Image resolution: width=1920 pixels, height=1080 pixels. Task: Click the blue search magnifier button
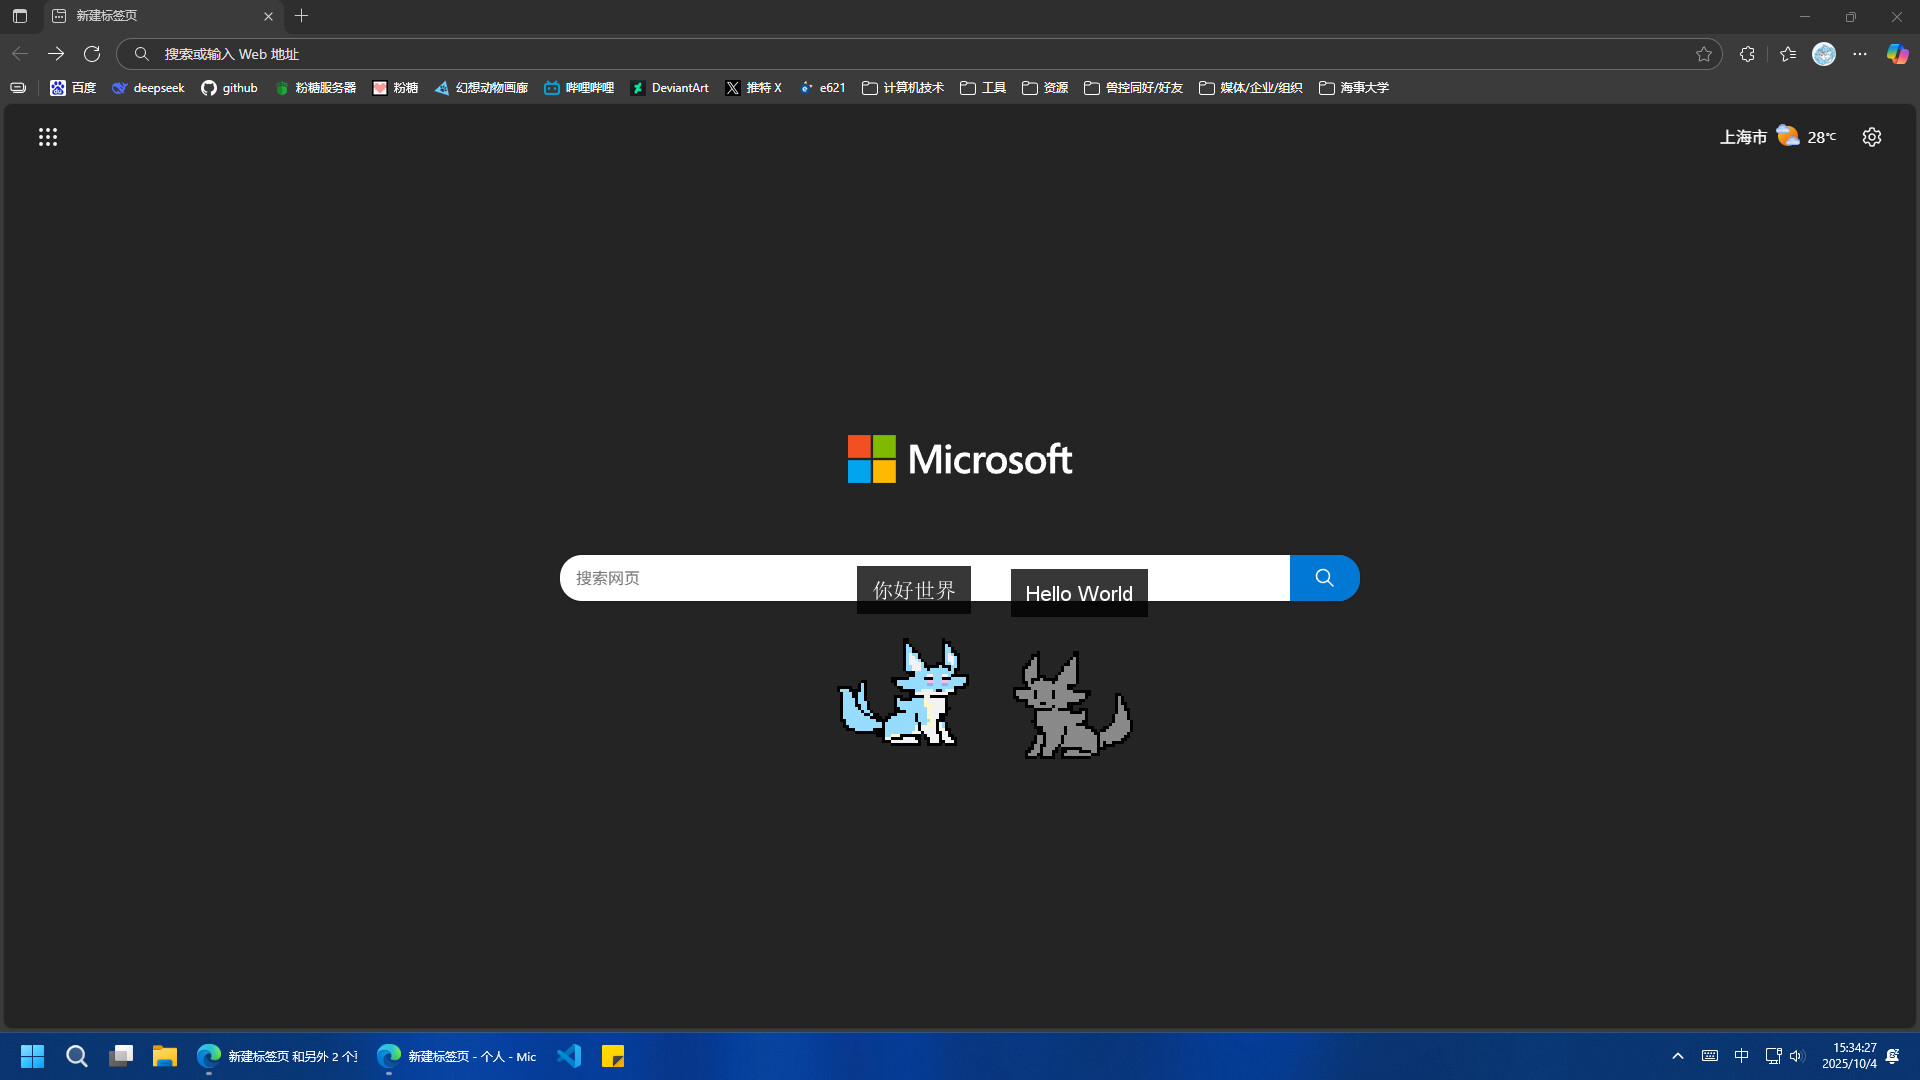[x=1324, y=578]
